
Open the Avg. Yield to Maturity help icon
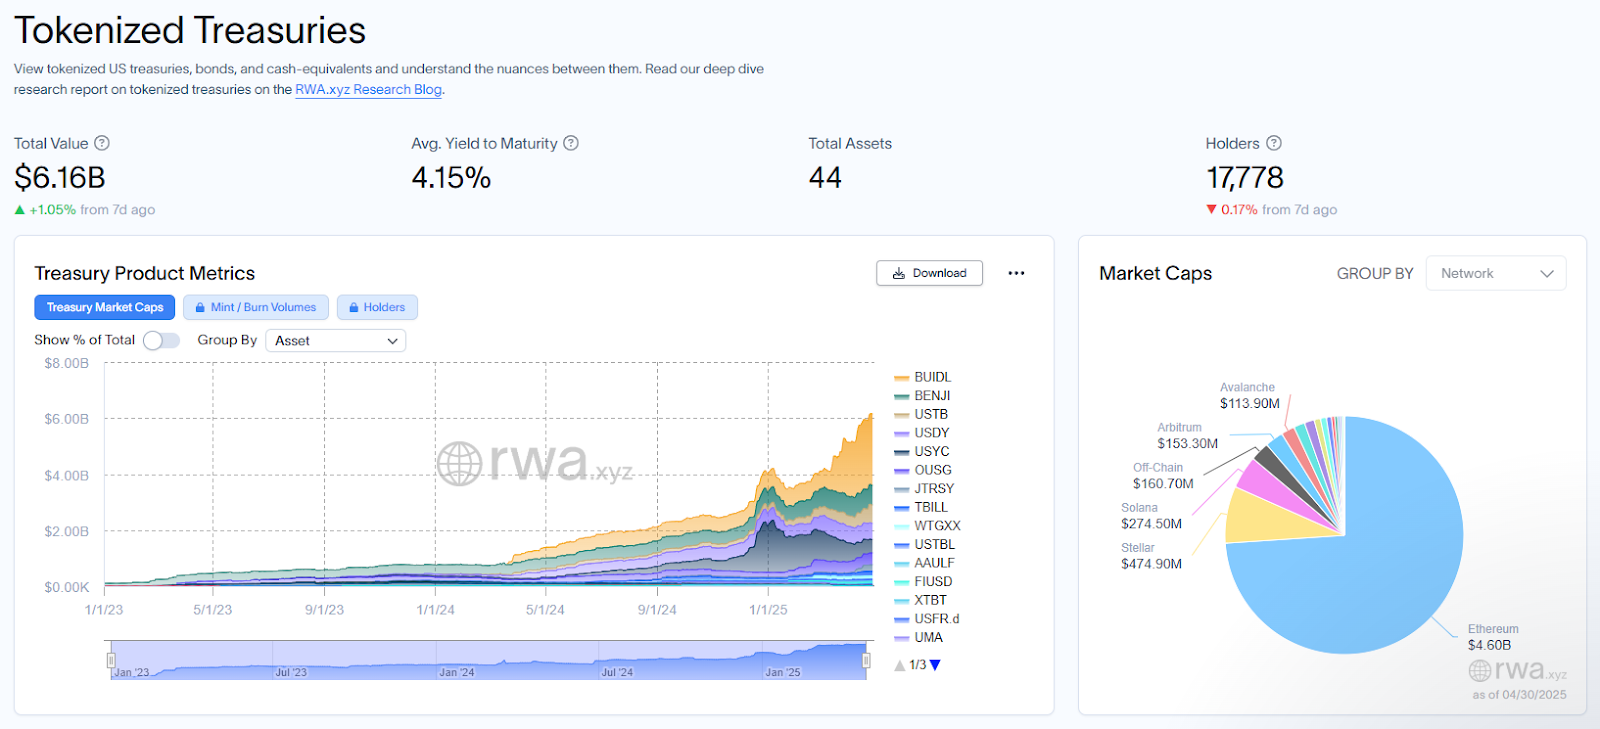tap(571, 143)
